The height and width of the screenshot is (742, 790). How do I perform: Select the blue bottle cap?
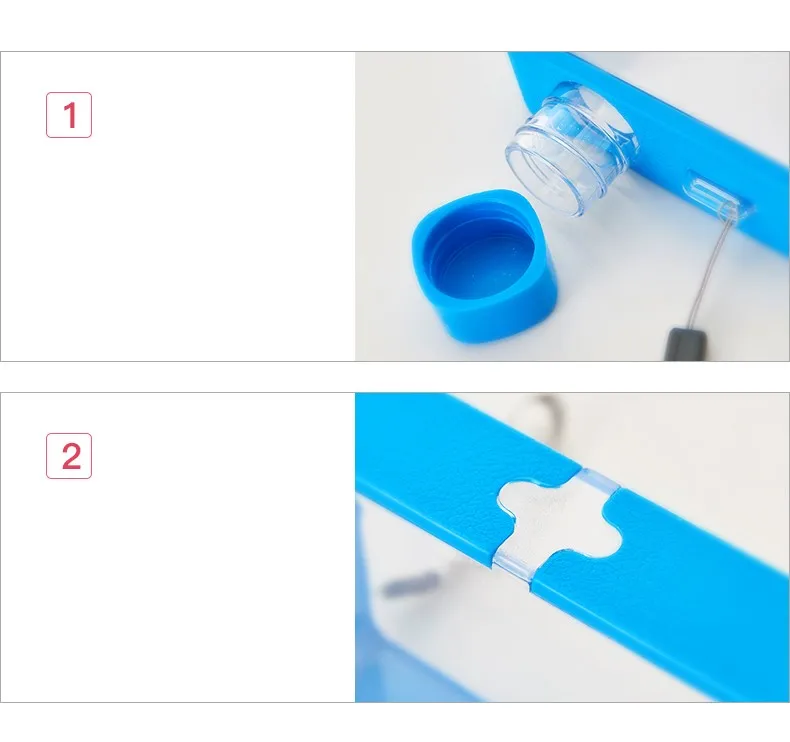click(485, 266)
